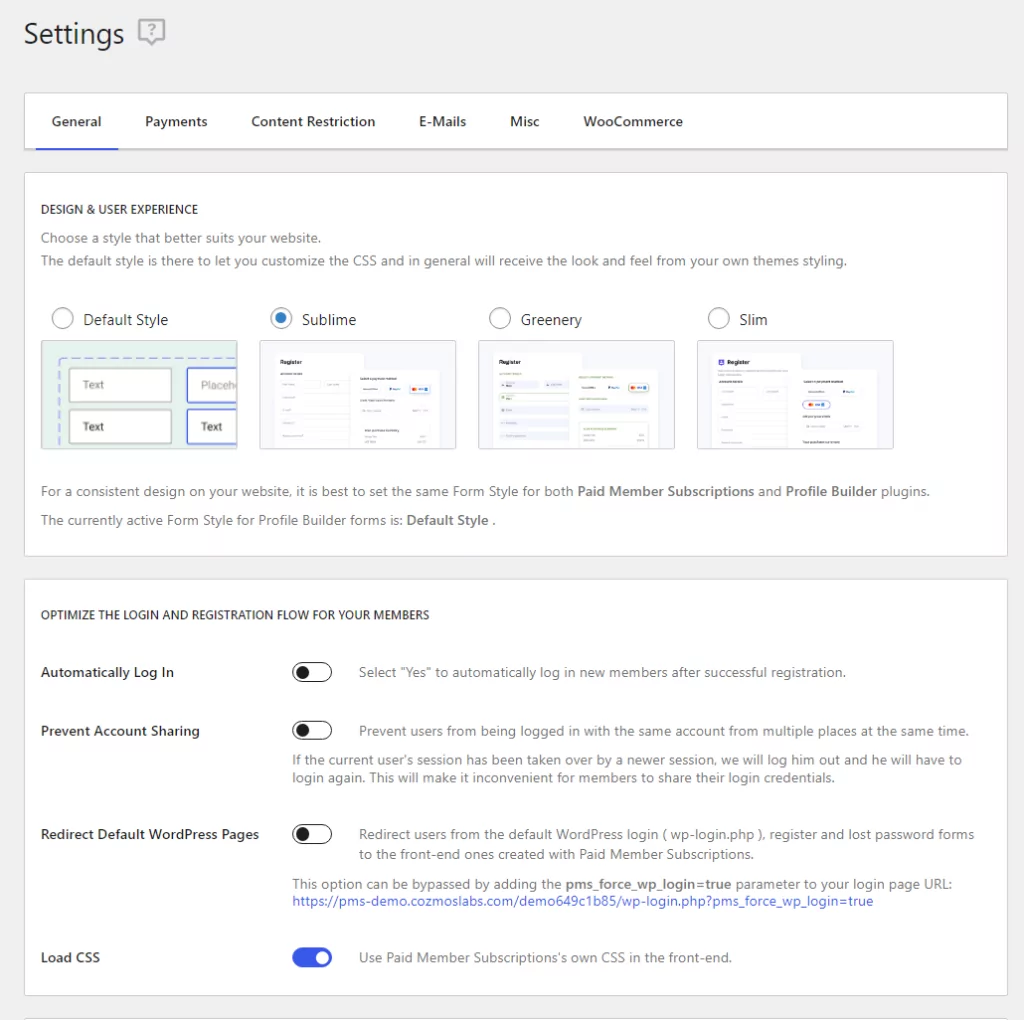Open the pms_force_wp_login bypass URL link

tap(583, 901)
